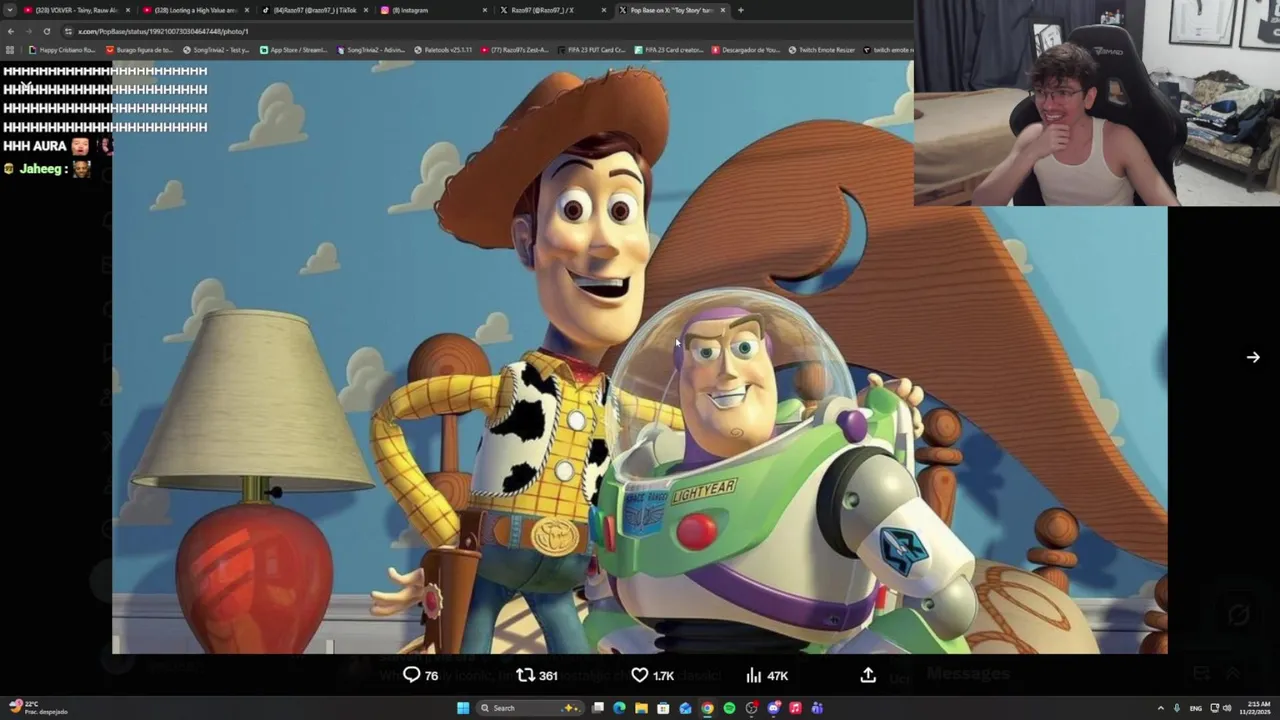Image resolution: width=1280 pixels, height=720 pixels.
Task: Share the post via upload icon
Action: click(x=868, y=676)
